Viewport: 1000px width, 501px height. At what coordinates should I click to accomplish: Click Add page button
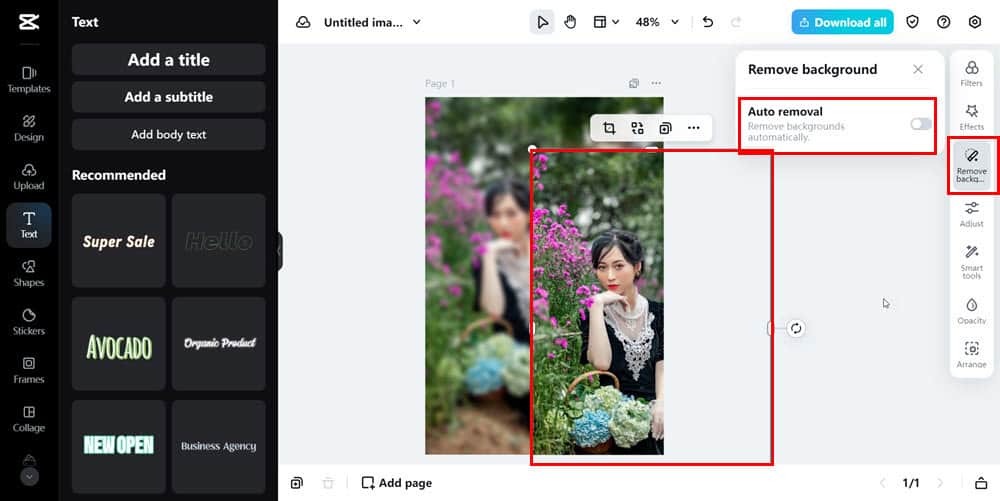pyautogui.click(x=397, y=483)
